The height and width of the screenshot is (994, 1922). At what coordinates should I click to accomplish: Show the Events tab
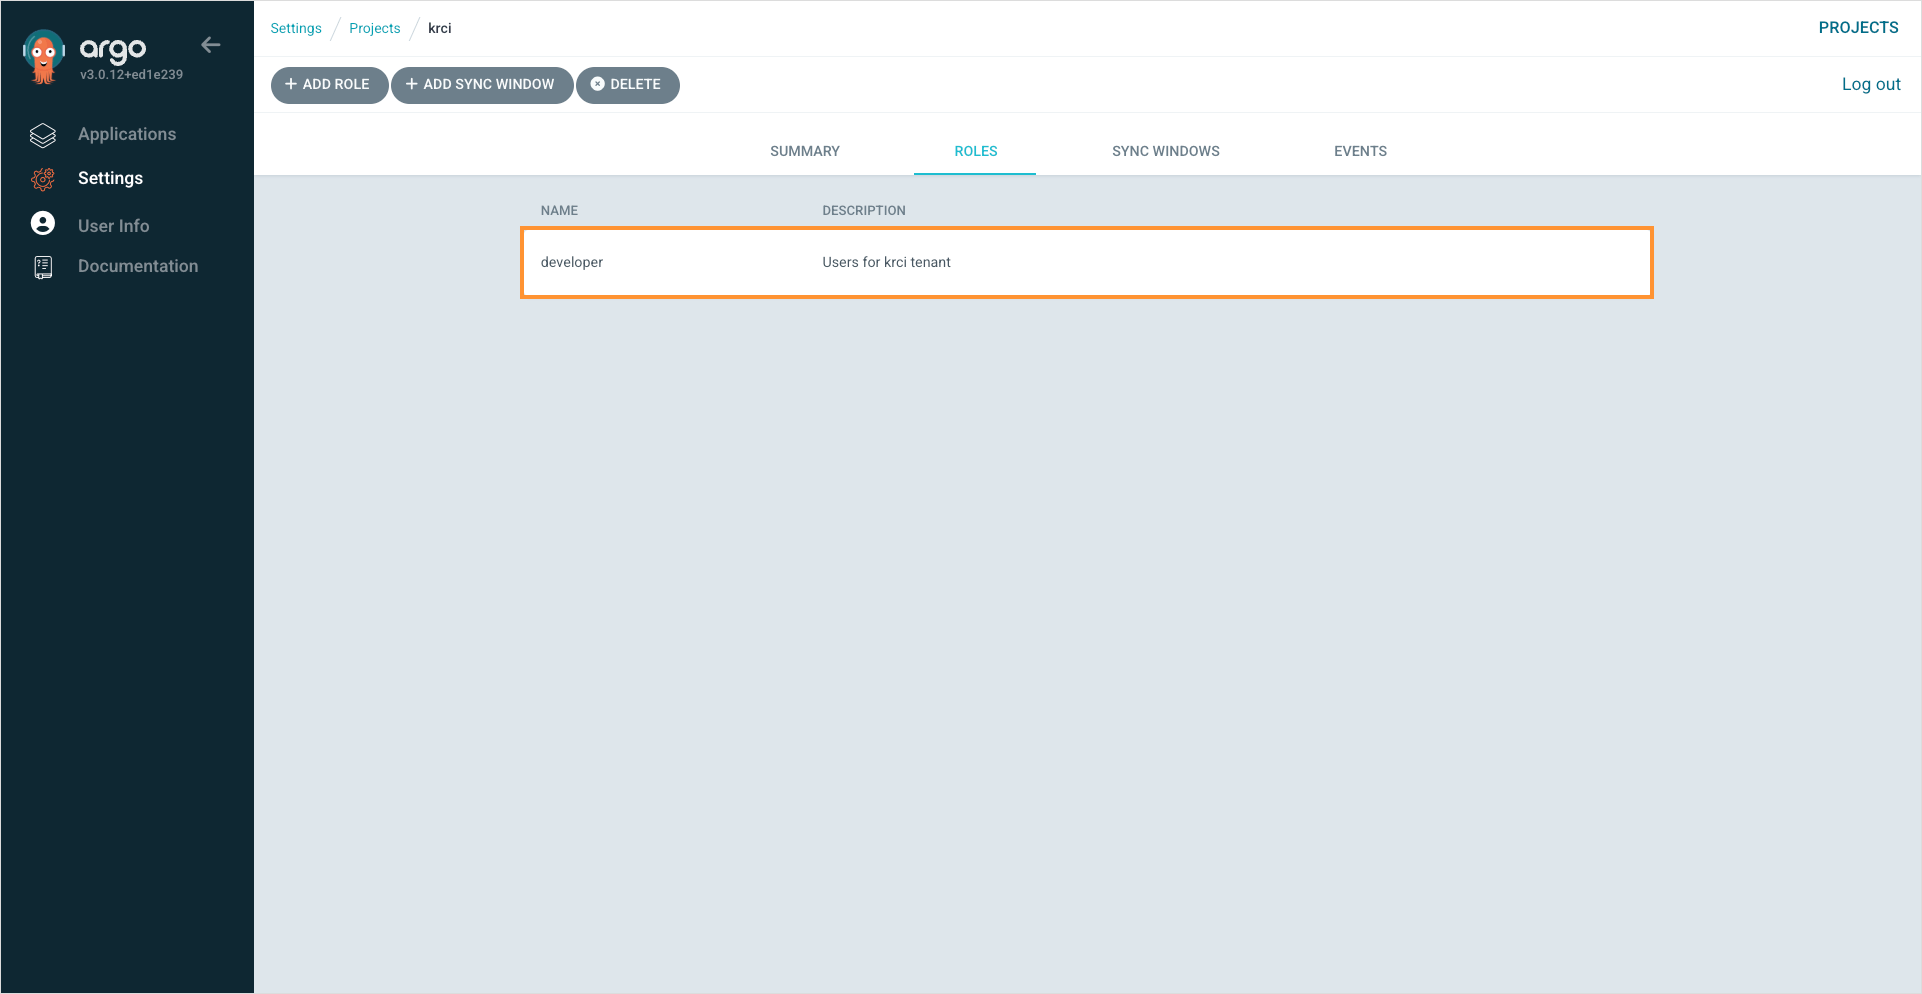pos(1360,151)
